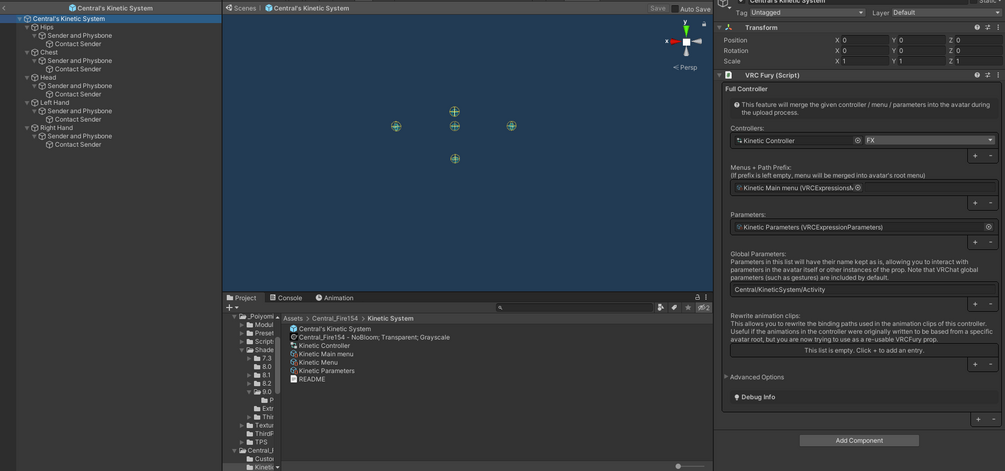
Task: Toggle hidden packages visibility eye button
Action: pos(703,308)
